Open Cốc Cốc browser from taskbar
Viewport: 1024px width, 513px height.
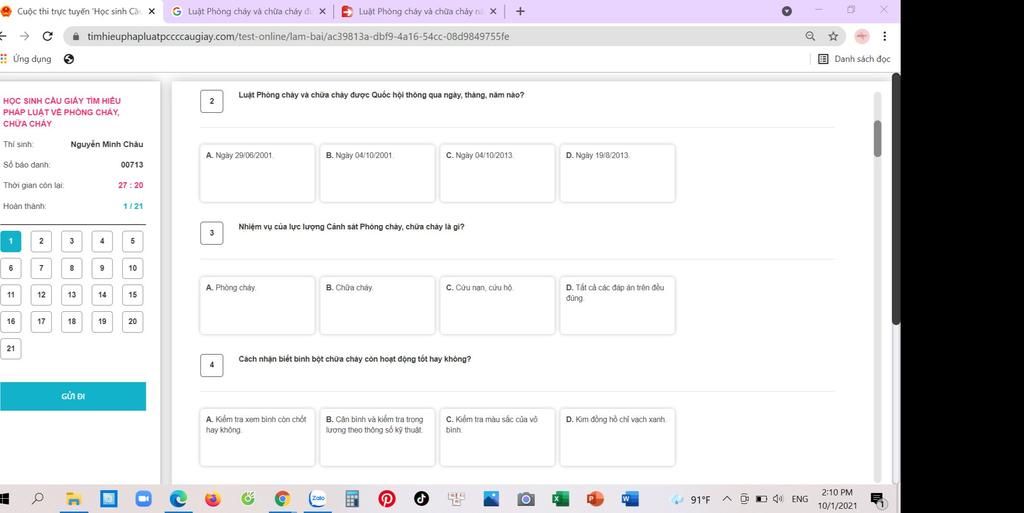tap(248, 499)
